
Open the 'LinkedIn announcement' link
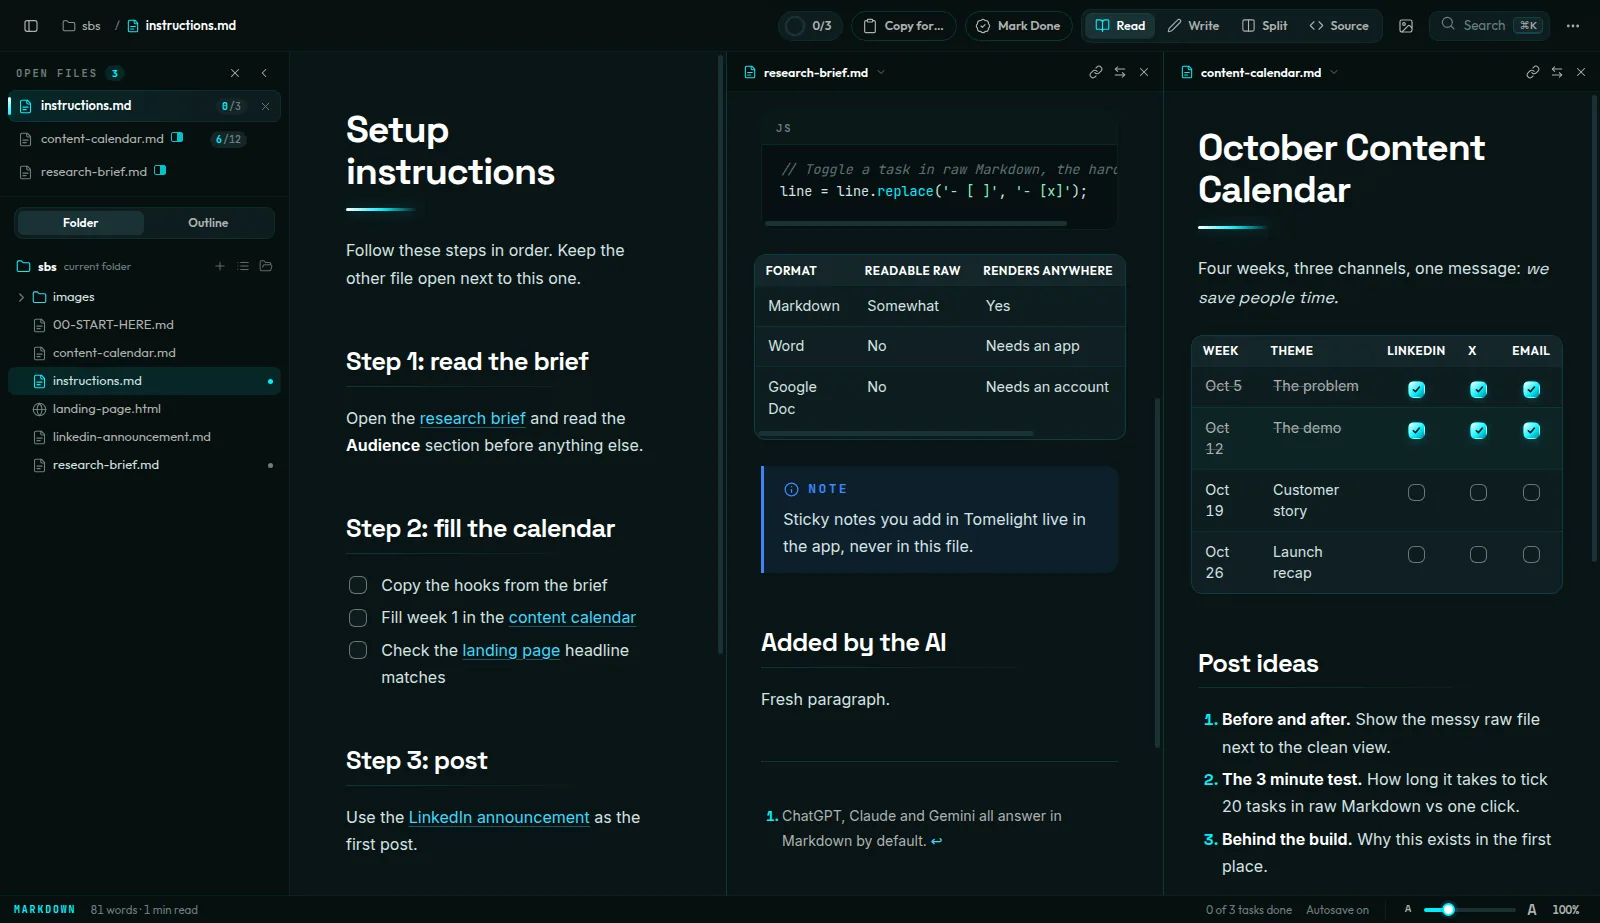pyautogui.click(x=499, y=817)
